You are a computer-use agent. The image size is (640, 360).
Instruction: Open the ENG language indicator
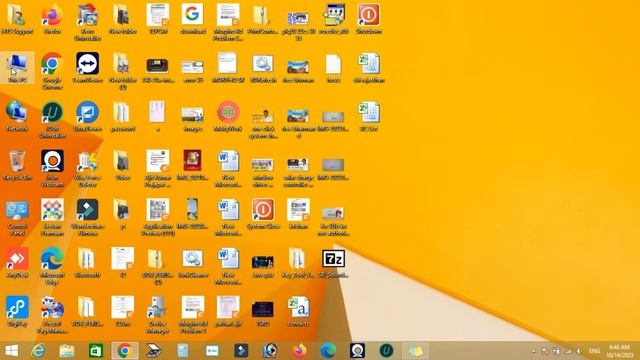594,351
